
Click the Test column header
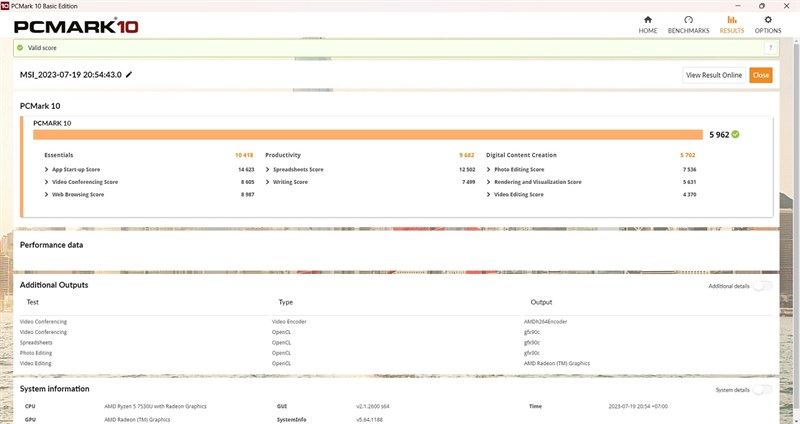tap(33, 302)
